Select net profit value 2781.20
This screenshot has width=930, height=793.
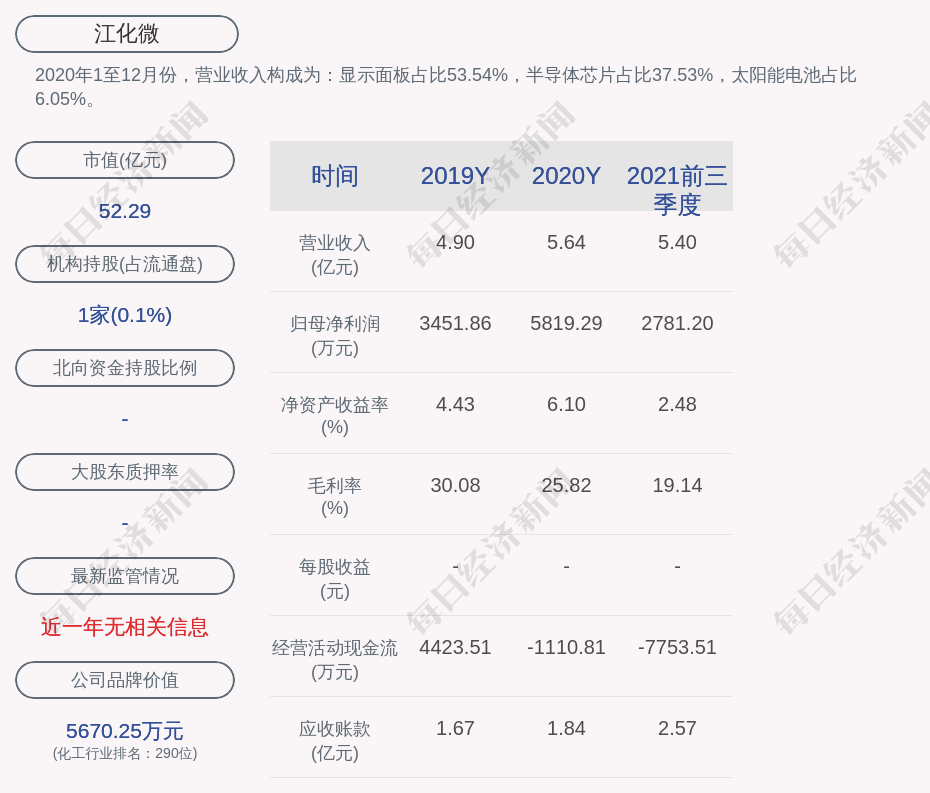tap(677, 323)
